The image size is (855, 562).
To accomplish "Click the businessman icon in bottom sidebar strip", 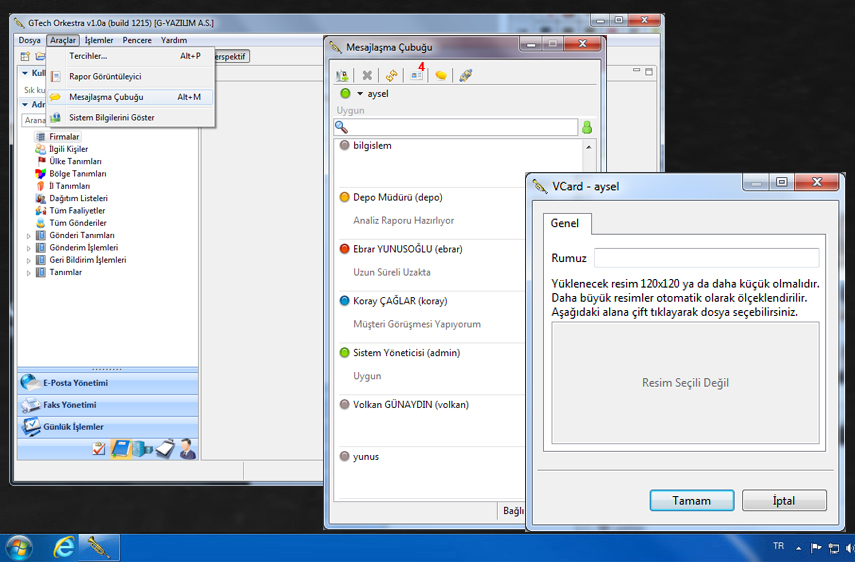I will (186, 449).
